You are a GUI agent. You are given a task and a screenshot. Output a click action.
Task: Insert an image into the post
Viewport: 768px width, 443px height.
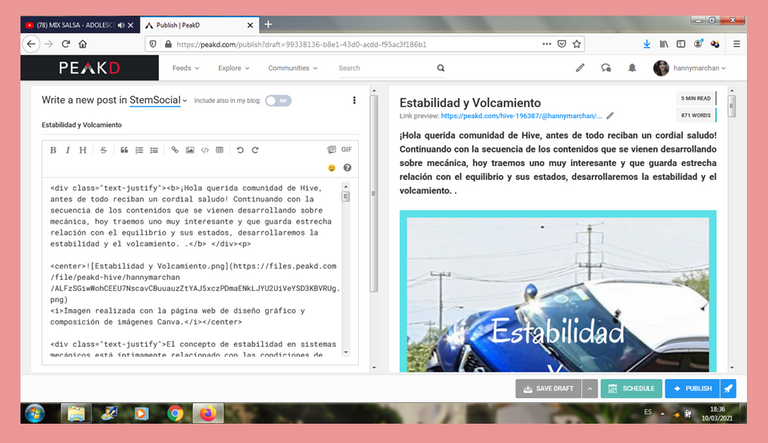(x=190, y=150)
